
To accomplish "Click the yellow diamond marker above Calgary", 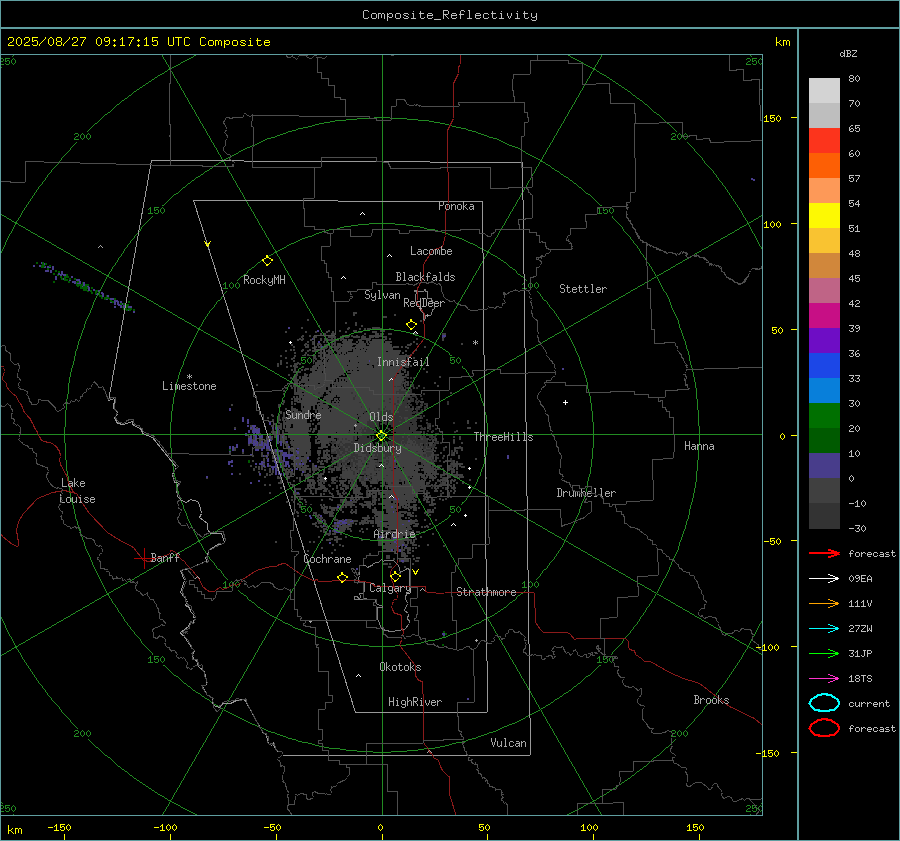I will 395,576.
